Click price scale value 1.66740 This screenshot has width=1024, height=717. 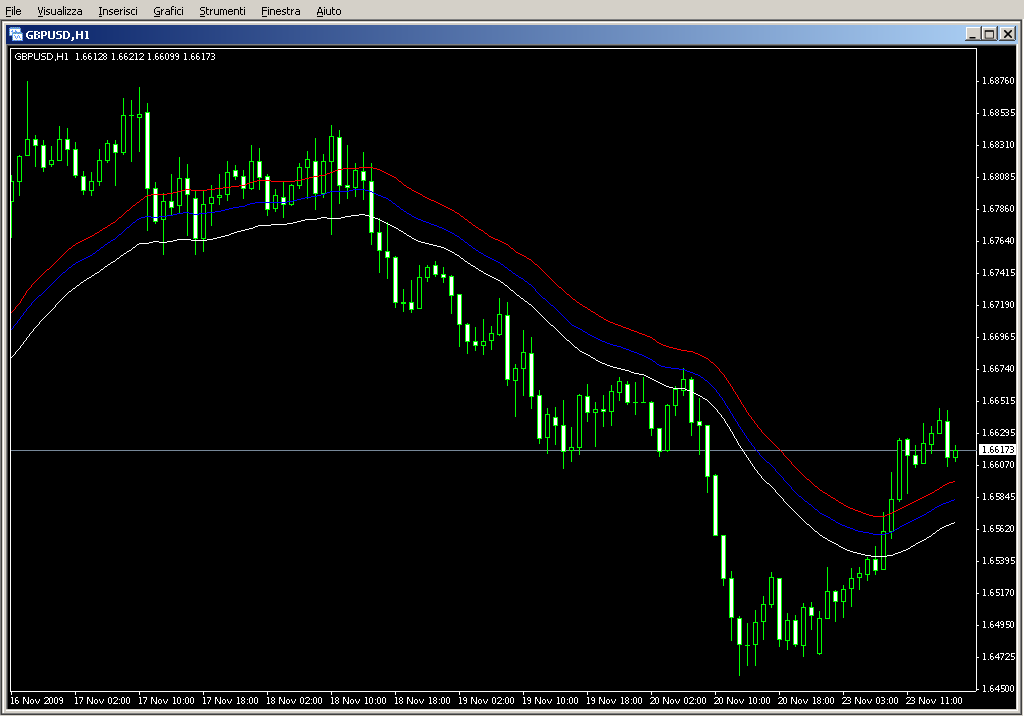[x=999, y=369]
